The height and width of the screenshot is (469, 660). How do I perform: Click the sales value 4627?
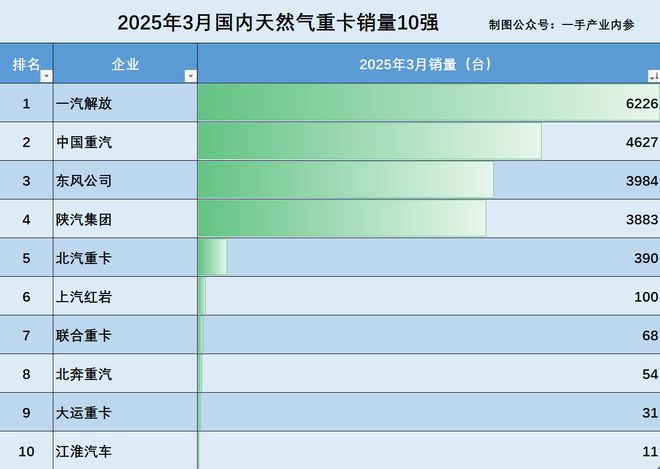pos(642,142)
